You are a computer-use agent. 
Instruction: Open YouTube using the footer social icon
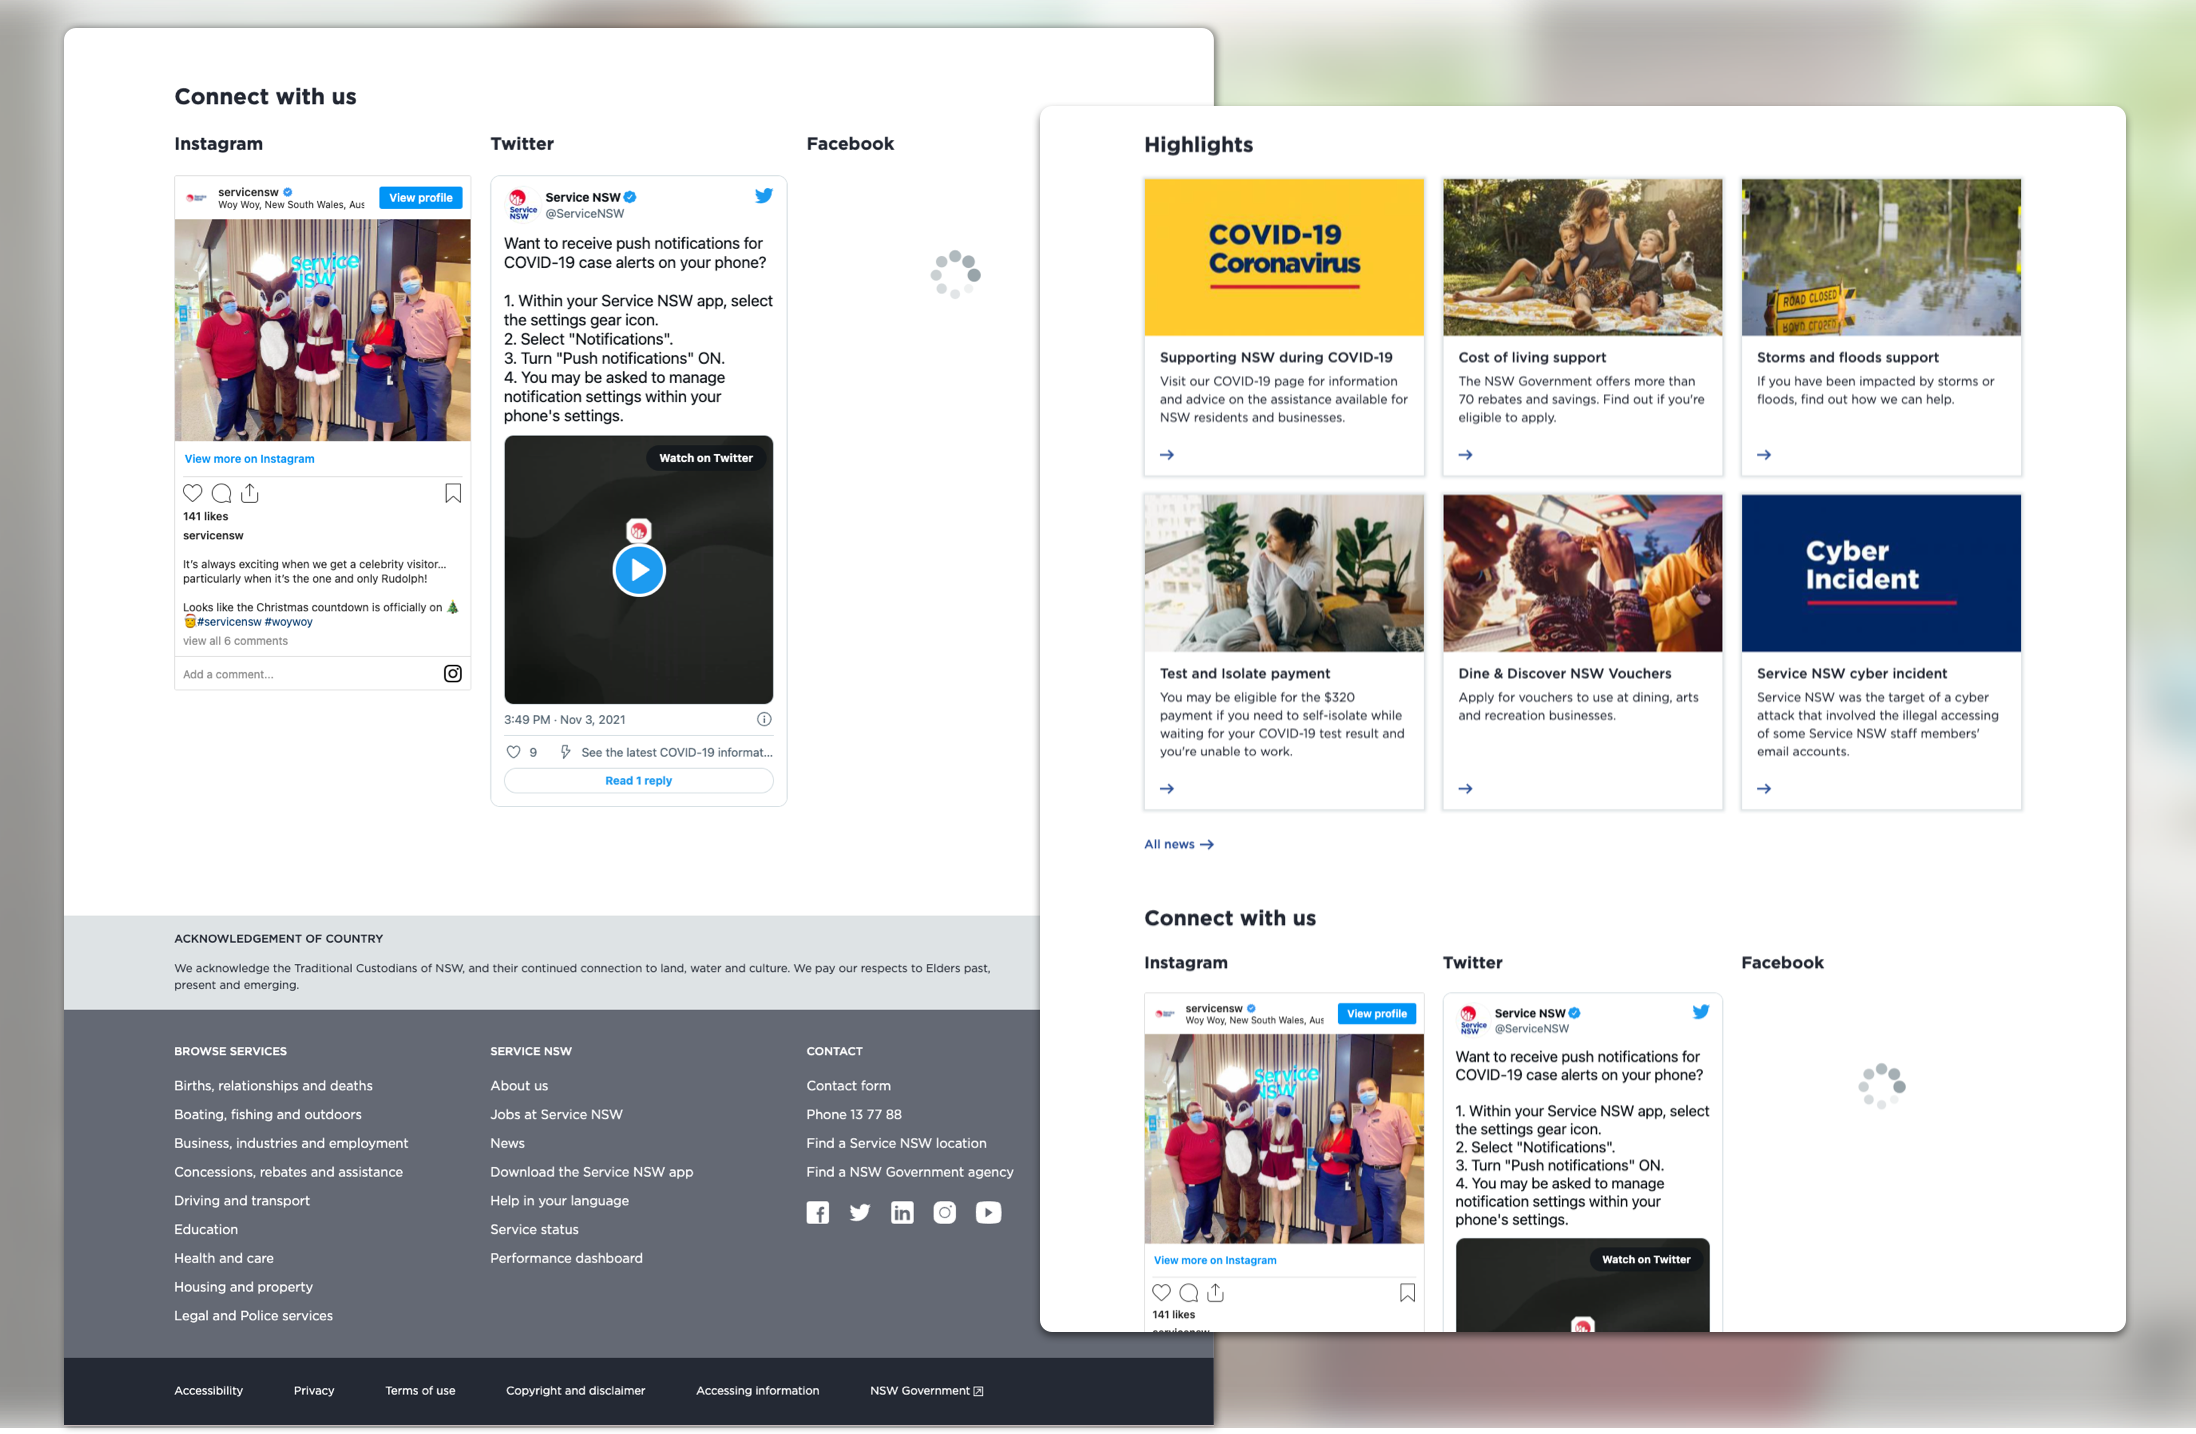click(x=988, y=1212)
